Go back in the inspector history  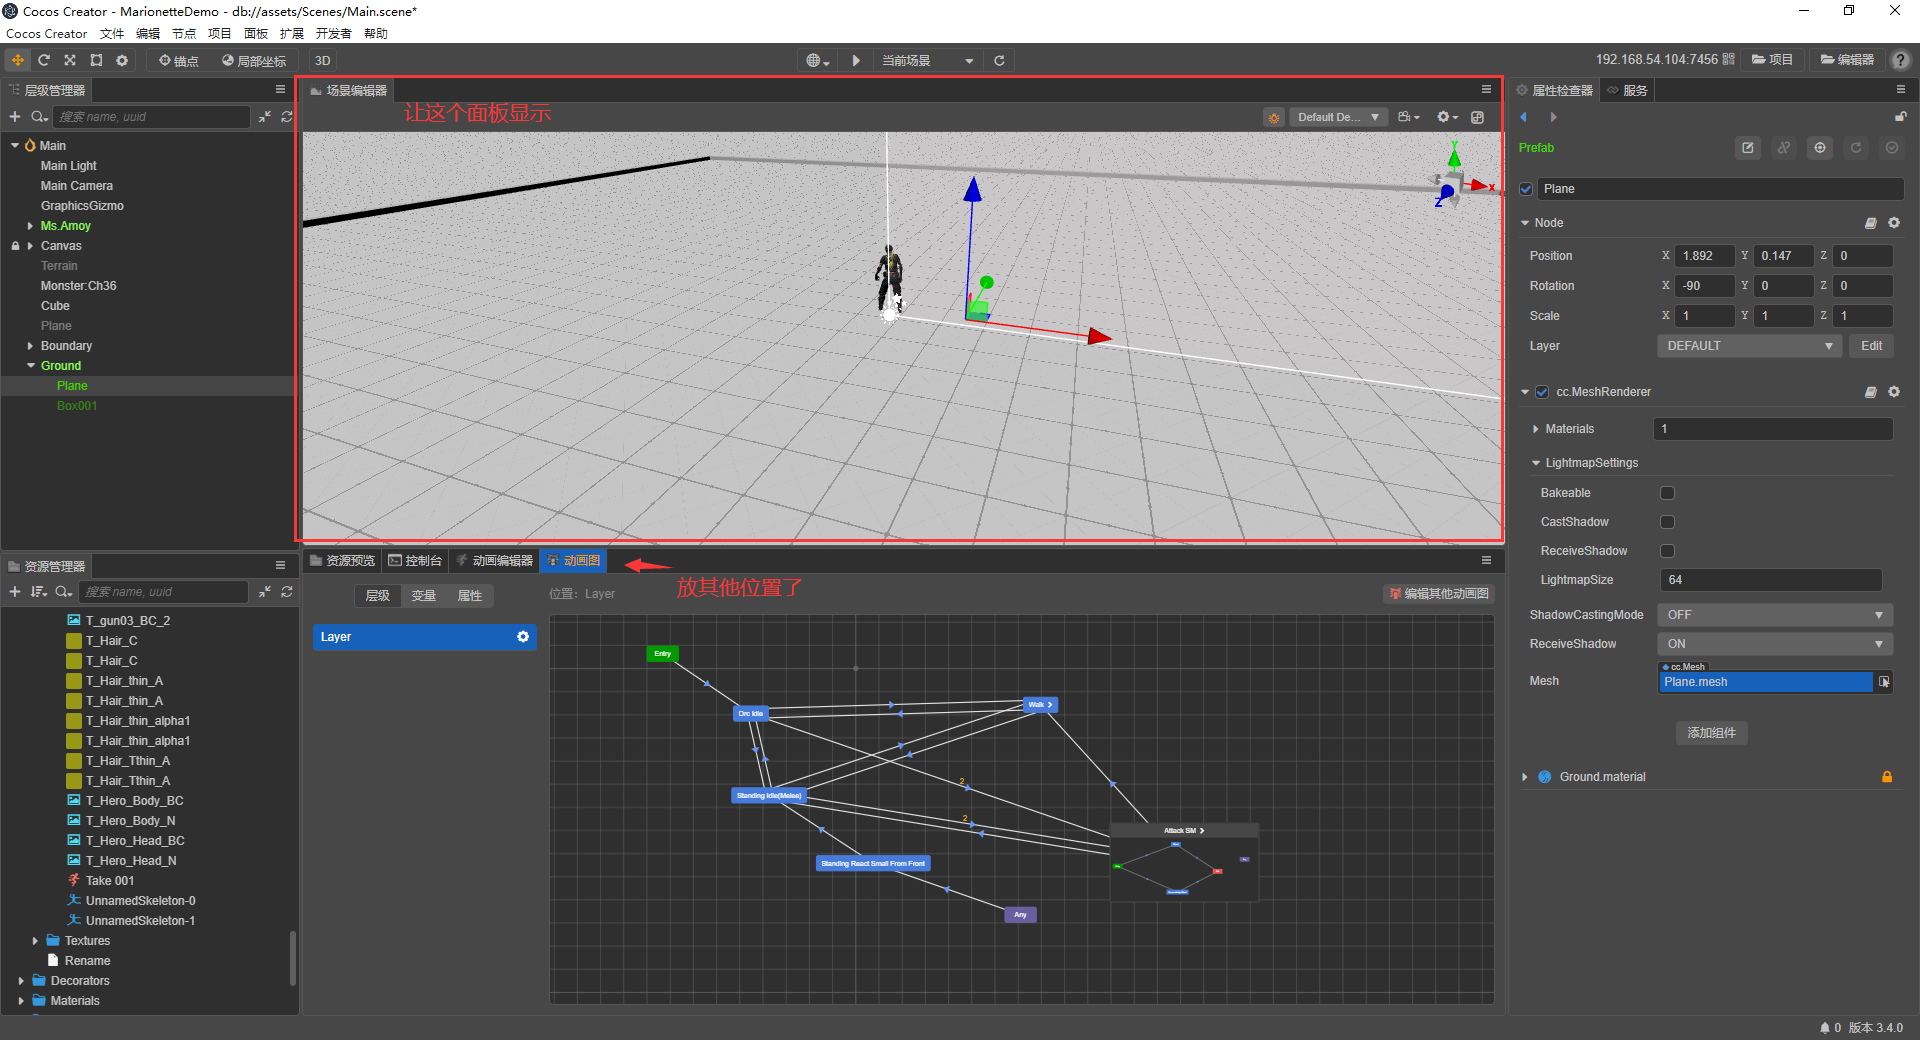(x=1524, y=117)
